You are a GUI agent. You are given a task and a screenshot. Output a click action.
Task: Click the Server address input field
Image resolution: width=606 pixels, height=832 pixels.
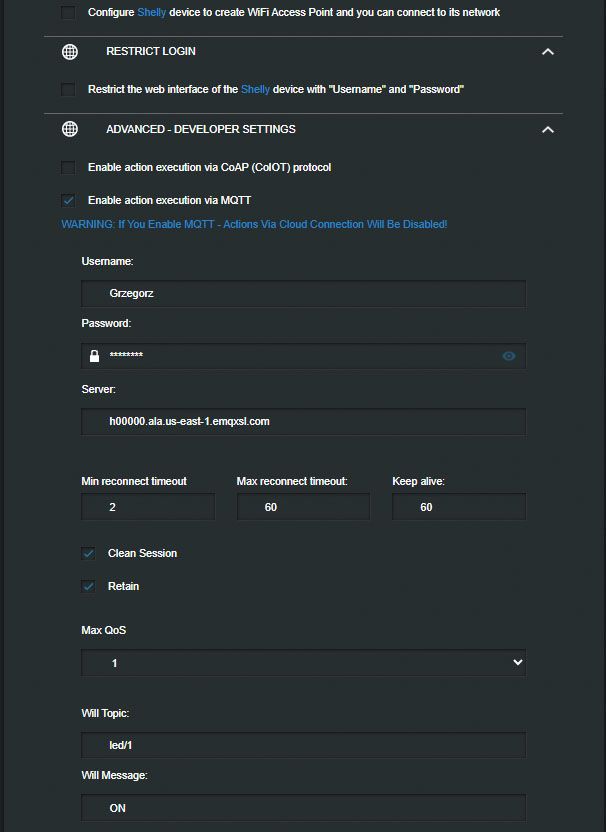pos(304,421)
